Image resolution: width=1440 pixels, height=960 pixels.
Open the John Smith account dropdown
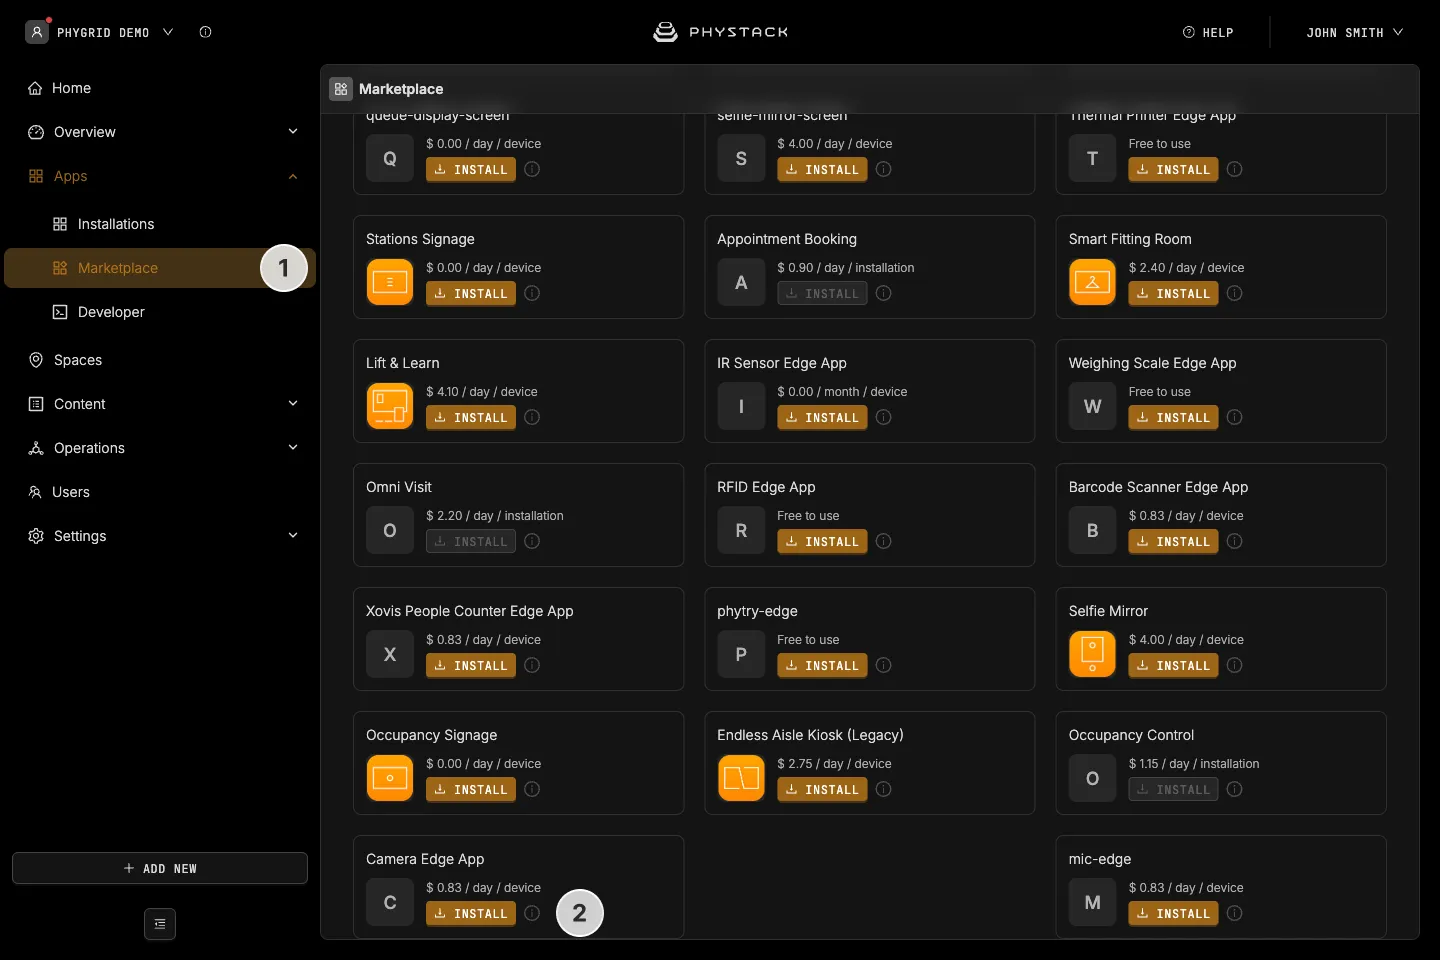1354,32
